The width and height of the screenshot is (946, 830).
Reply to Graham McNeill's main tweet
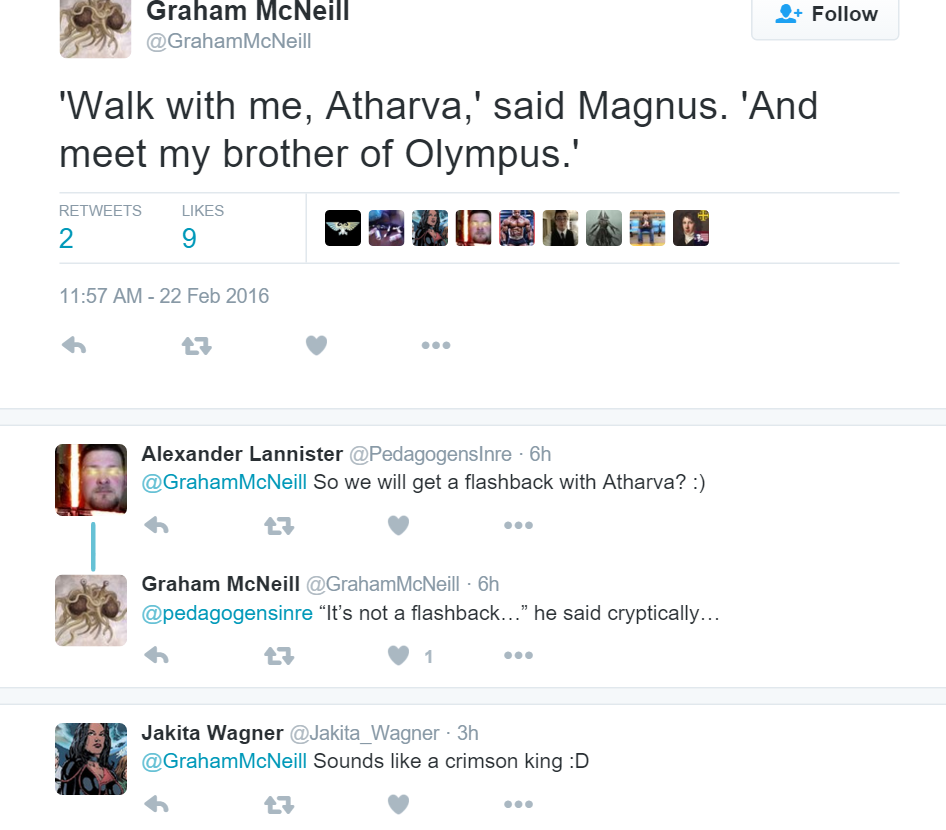point(74,345)
